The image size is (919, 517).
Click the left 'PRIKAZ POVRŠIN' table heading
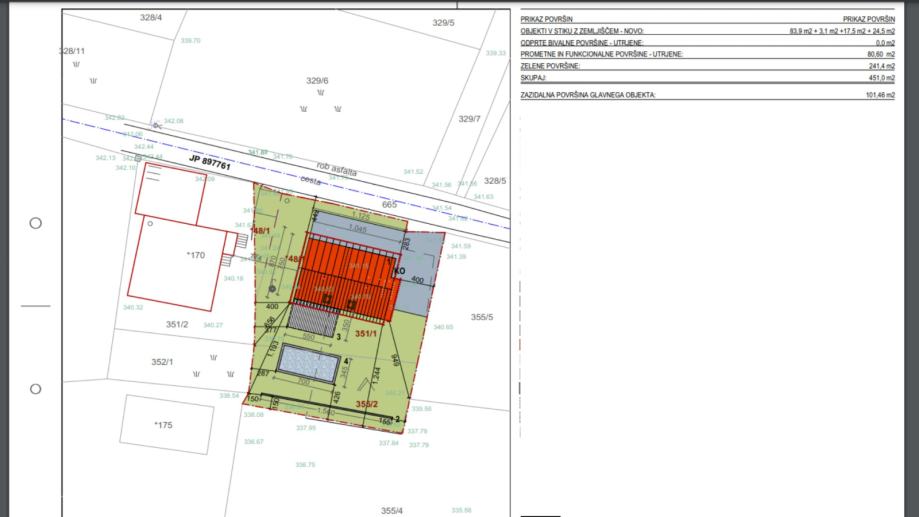(x=546, y=19)
